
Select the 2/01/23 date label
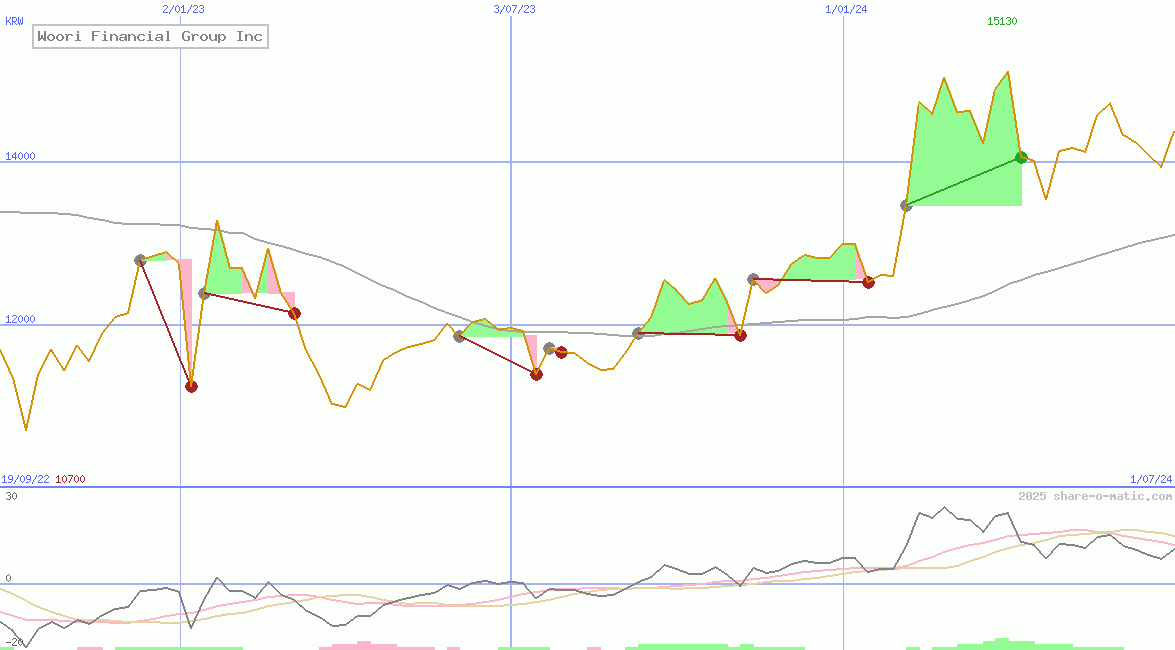[x=183, y=9]
